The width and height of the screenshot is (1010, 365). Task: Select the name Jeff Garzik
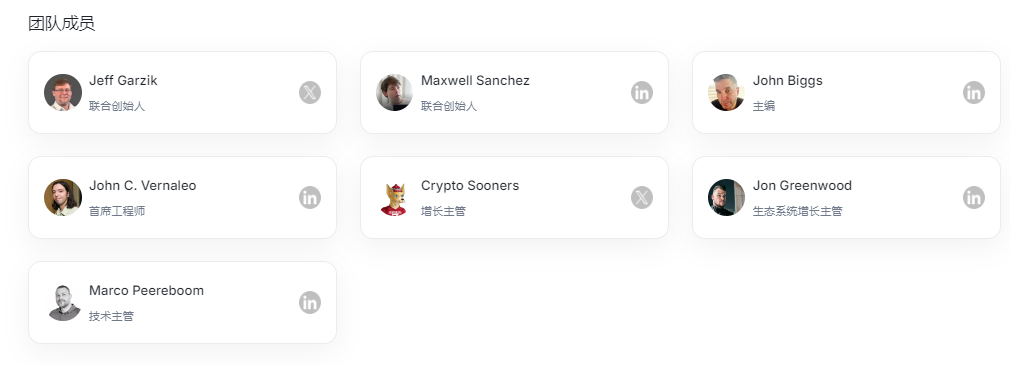[x=123, y=80]
